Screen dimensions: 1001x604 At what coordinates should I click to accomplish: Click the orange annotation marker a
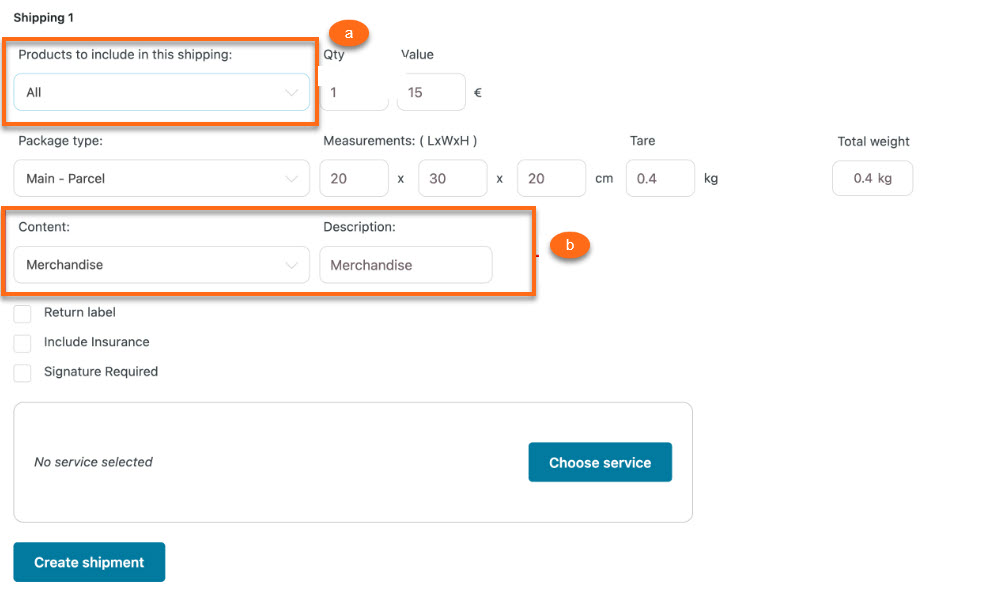(349, 33)
